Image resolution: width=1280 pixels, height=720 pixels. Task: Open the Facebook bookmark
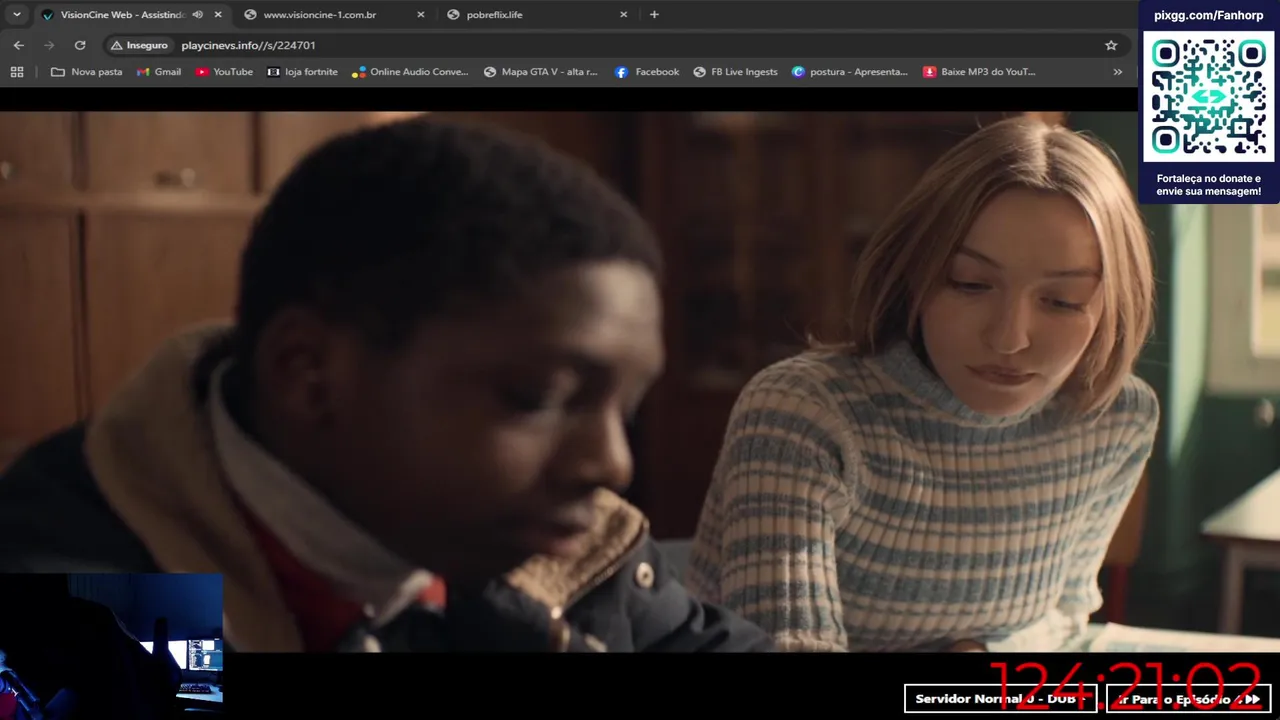[647, 72]
